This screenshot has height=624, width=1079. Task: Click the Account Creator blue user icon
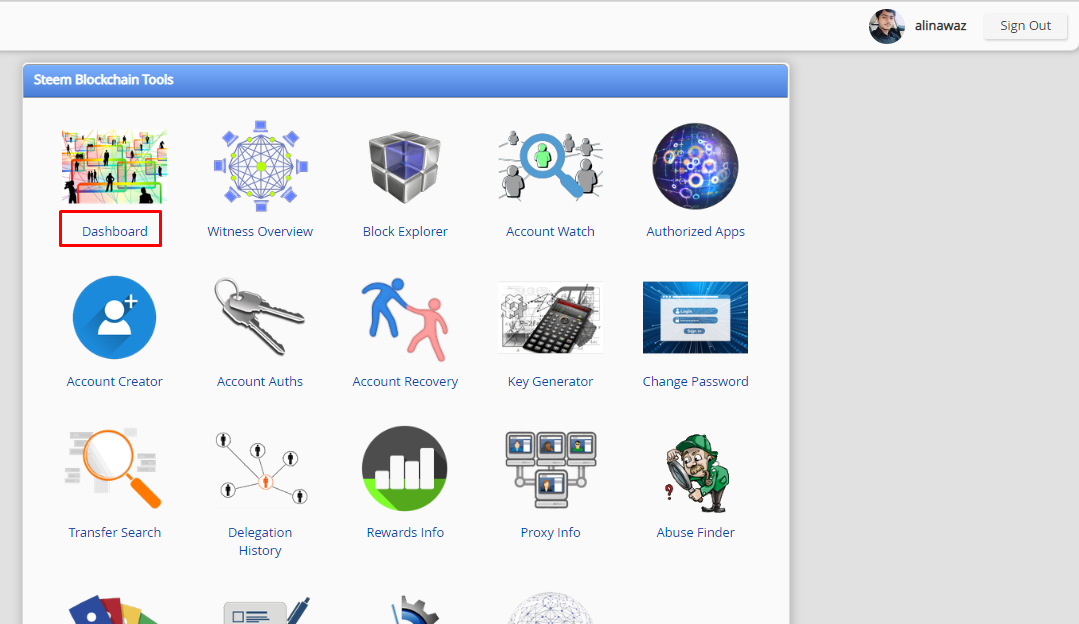click(x=114, y=317)
